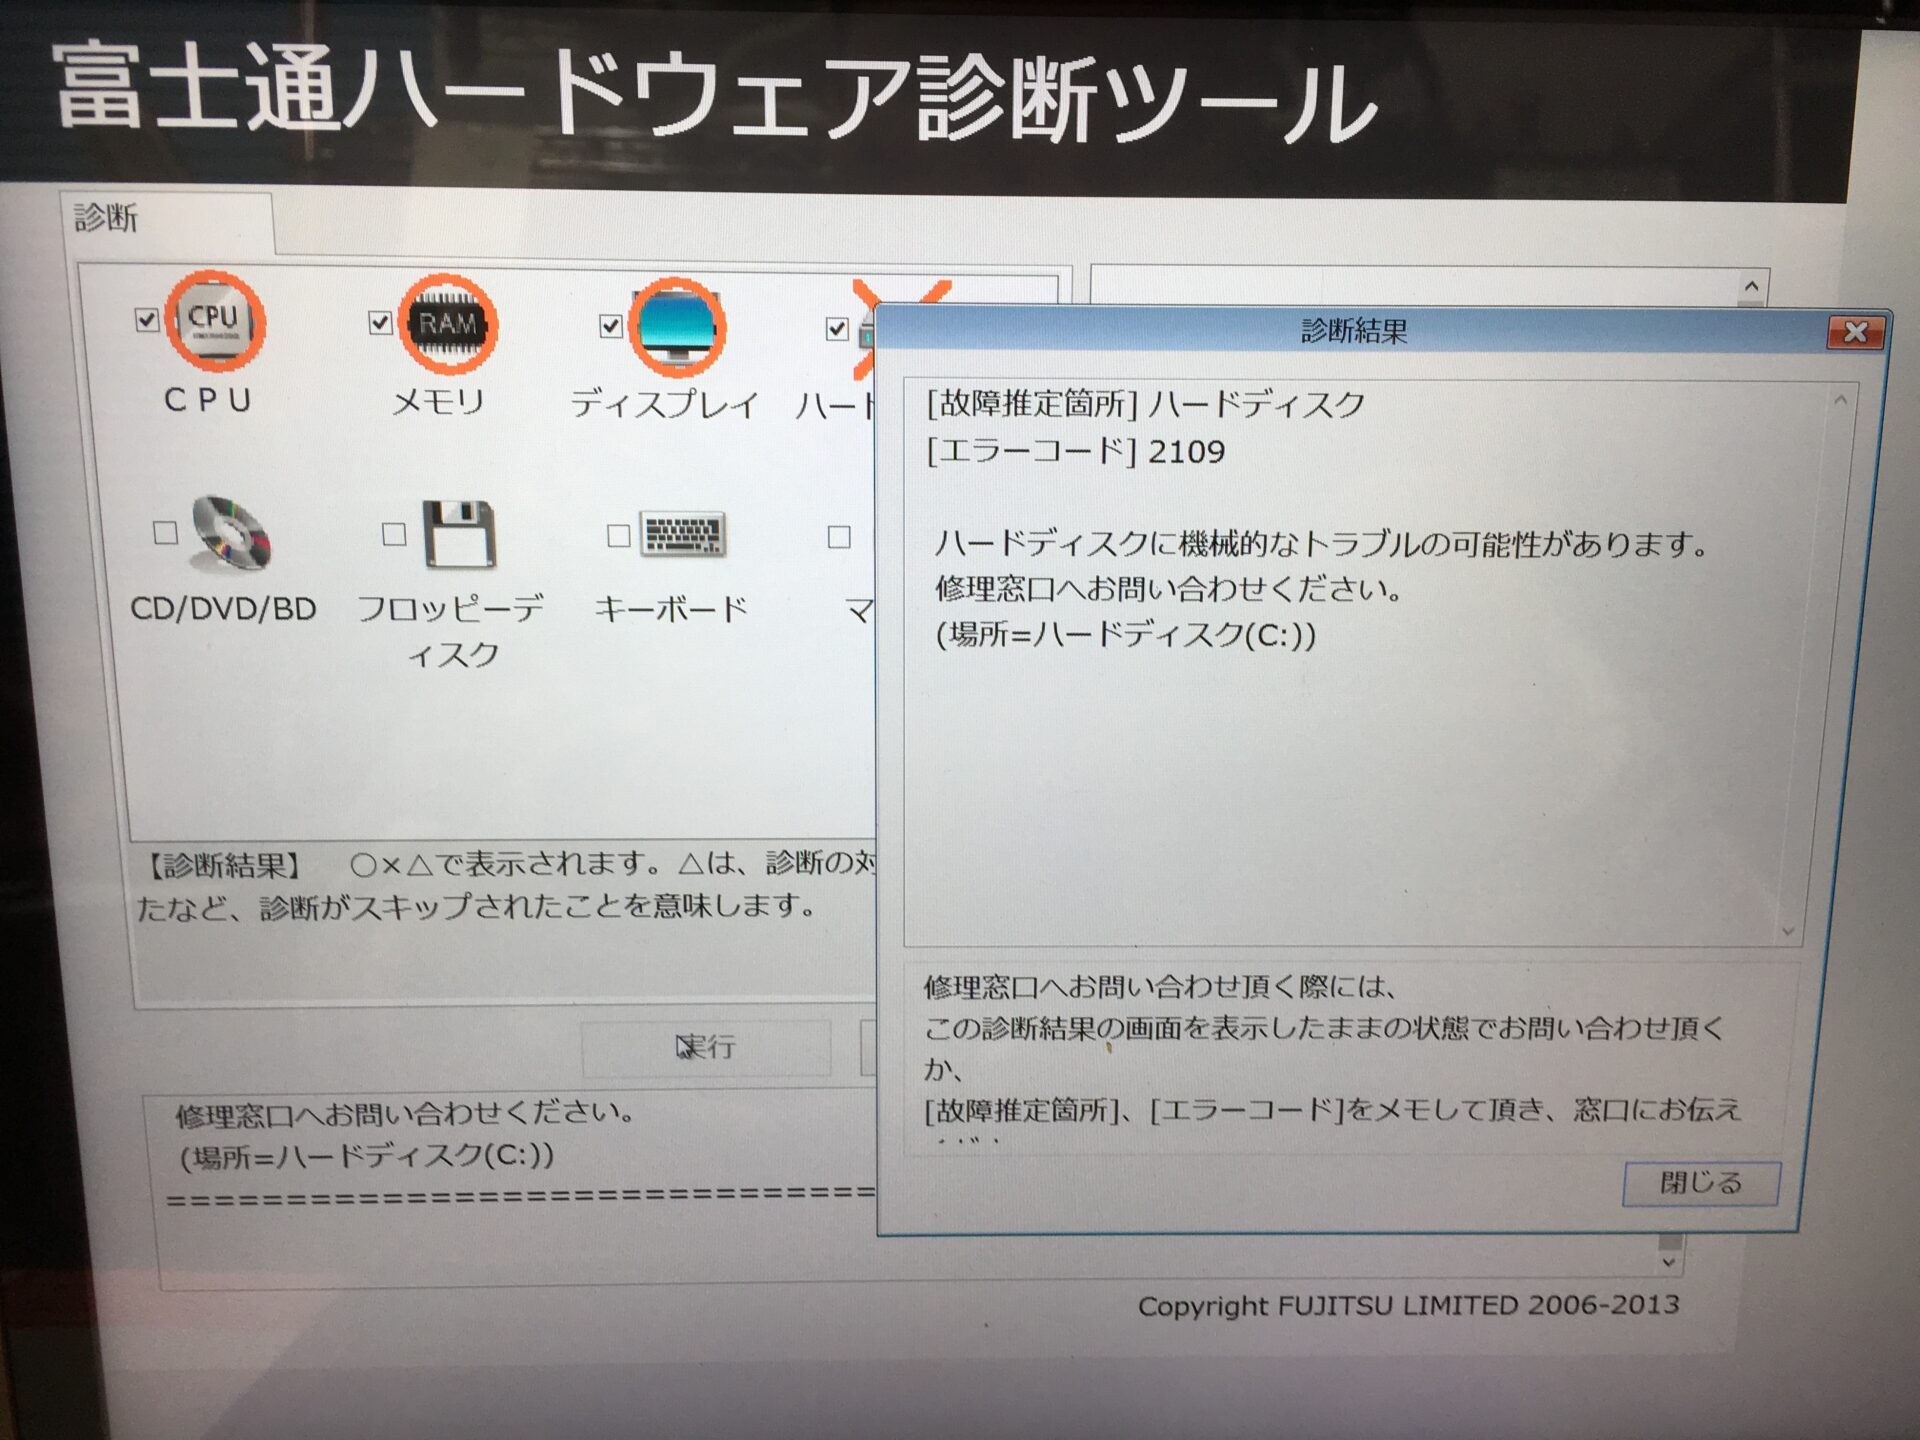Click the (場所=ハードディスク(C:)) line in the dialog
1920x1440 pixels.
coord(1125,635)
